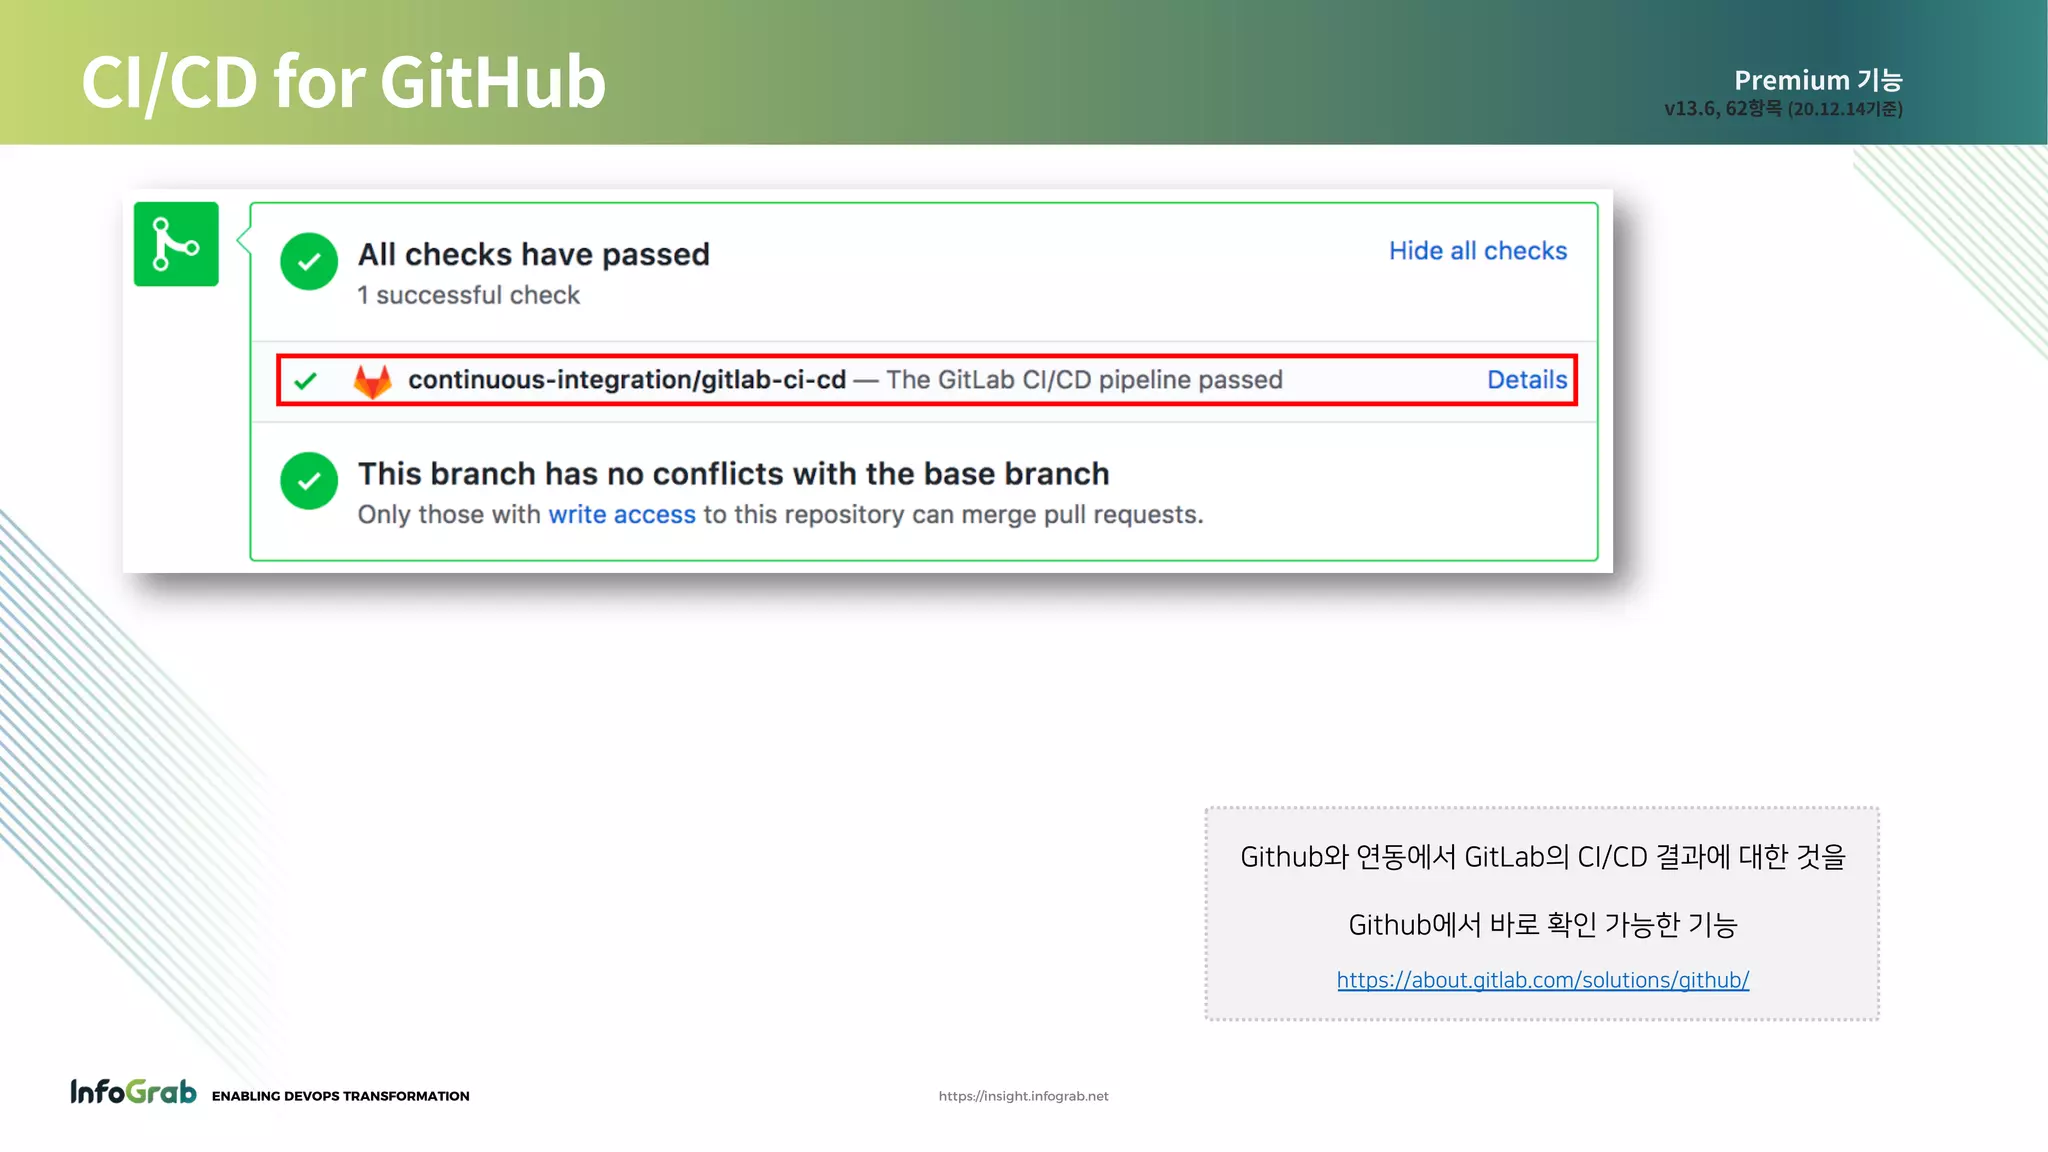Open Details for the GitLab CI/CD pipeline
Image resolution: width=2048 pixels, height=1152 pixels.
pos(1527,380)
